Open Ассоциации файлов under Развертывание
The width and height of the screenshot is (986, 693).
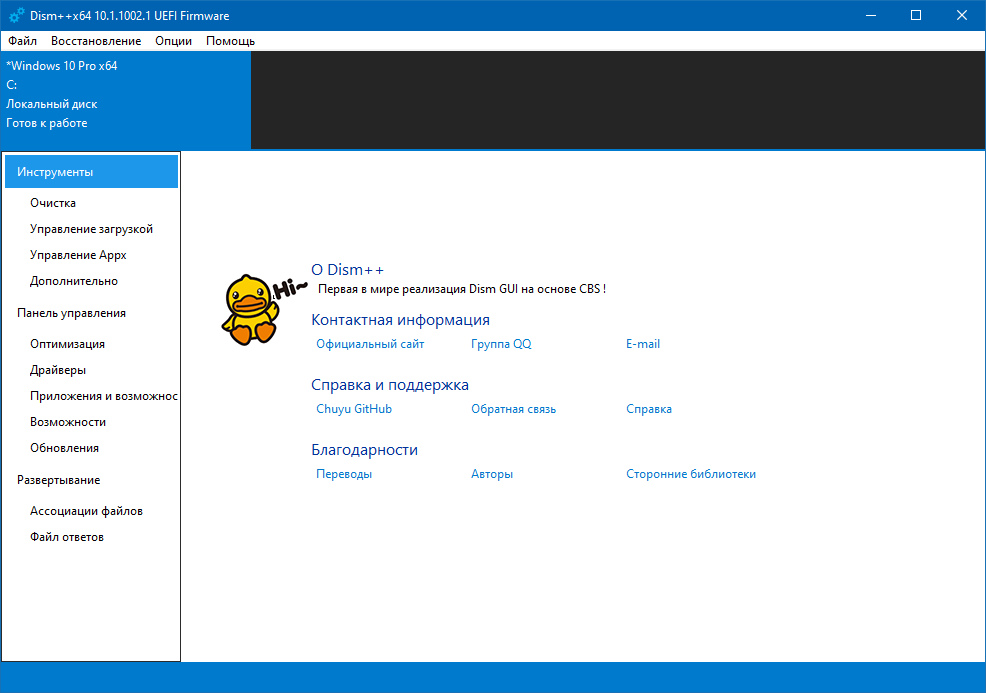click(x=86, y=511)
